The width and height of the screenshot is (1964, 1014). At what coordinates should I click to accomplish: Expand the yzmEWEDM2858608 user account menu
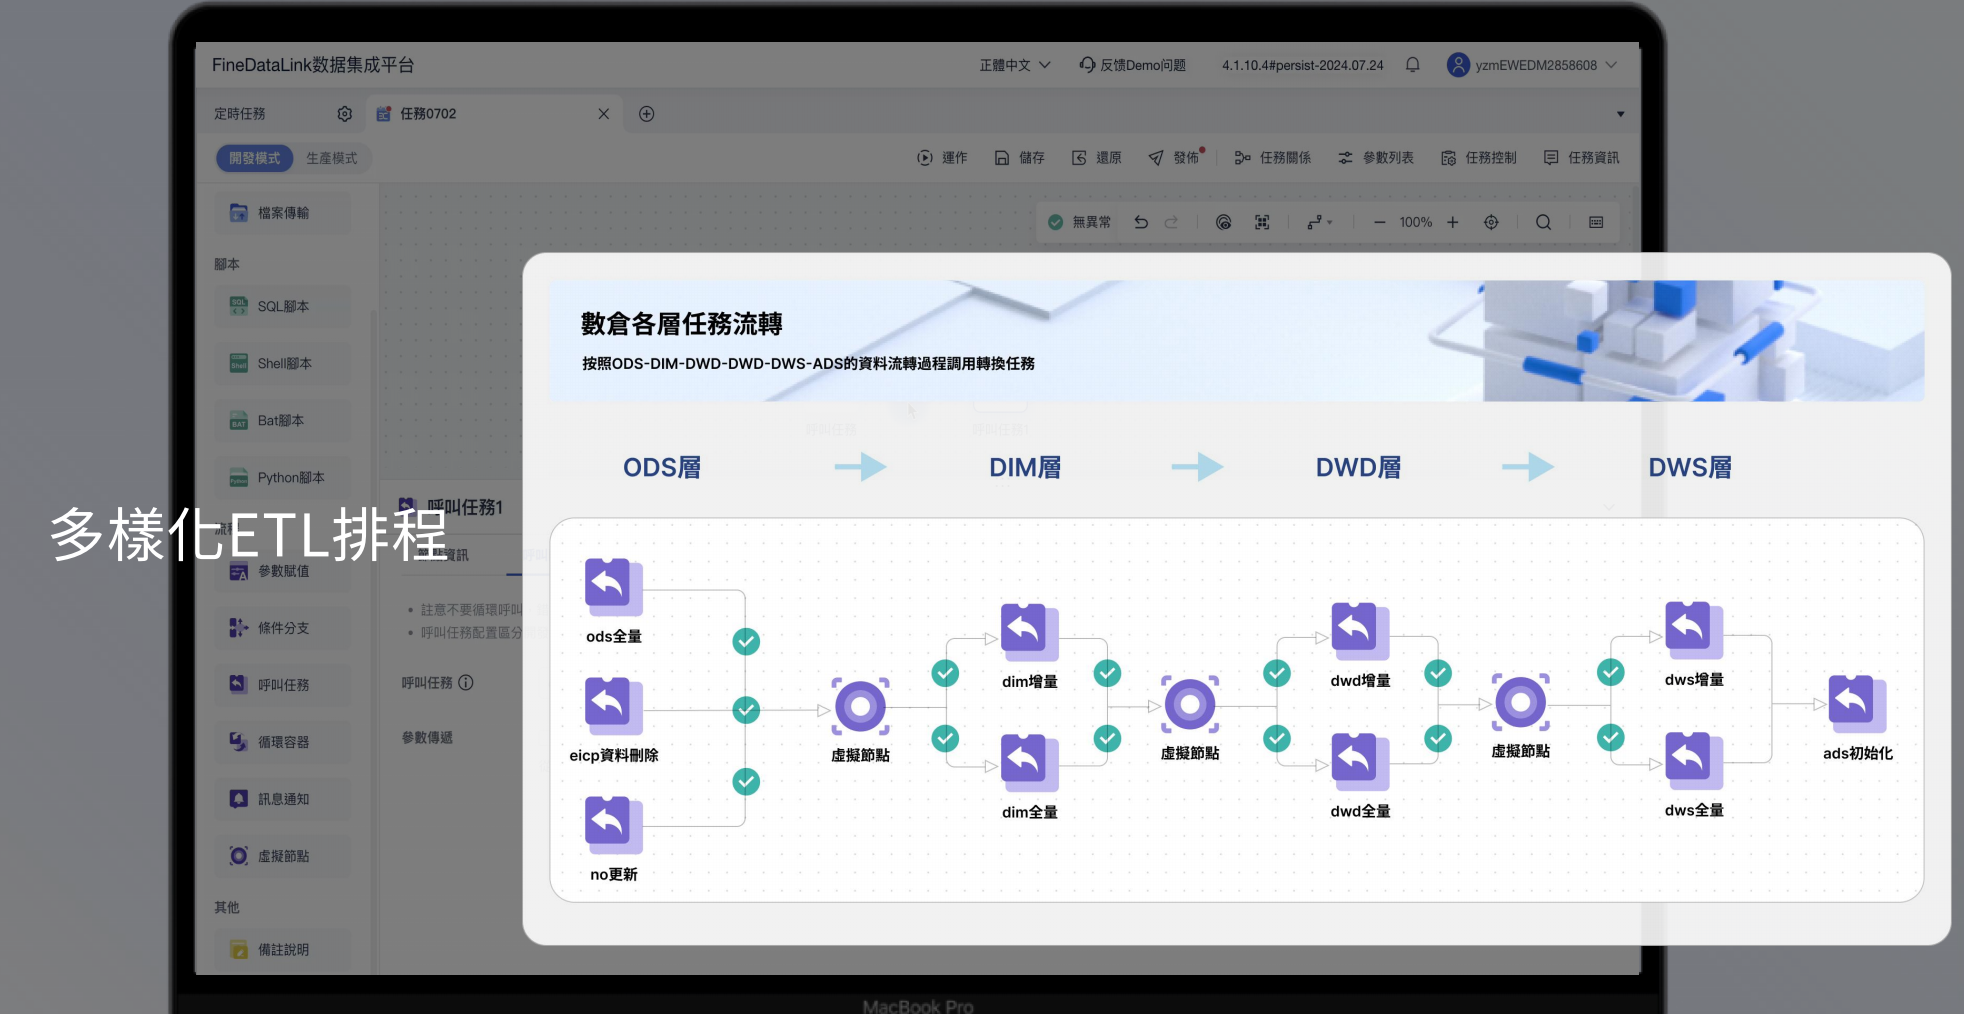pos(1531,65)
